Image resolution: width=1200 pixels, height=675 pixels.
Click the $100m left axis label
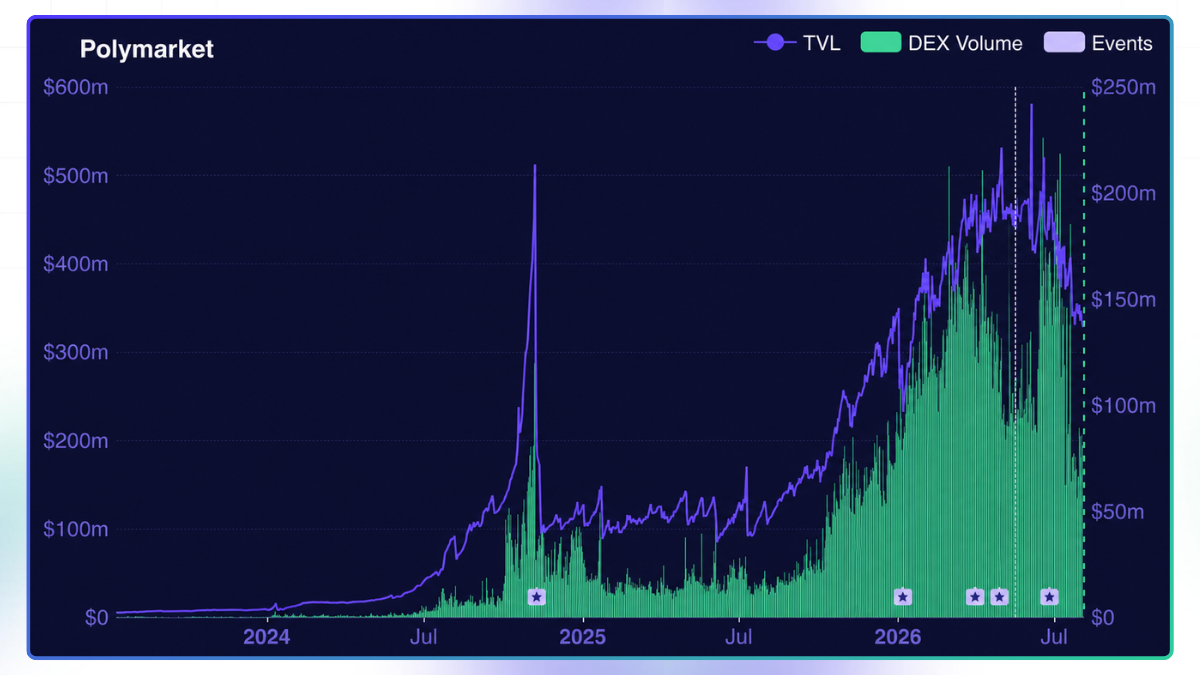(76, 529)
